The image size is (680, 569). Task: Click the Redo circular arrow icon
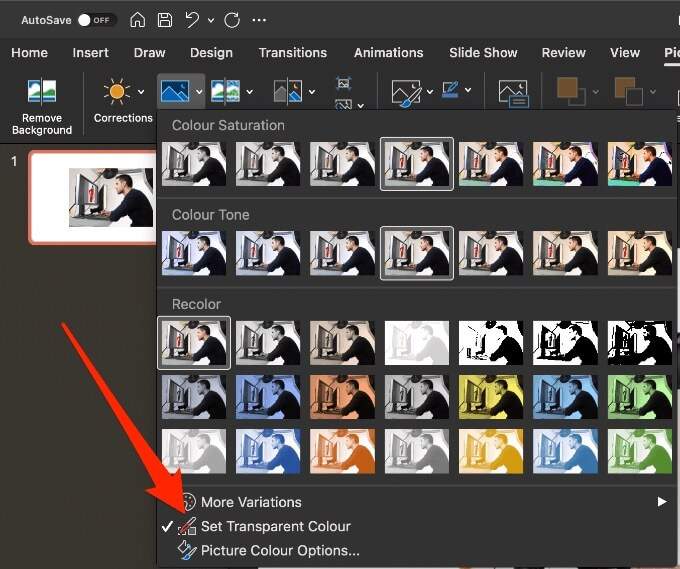click(232, 20)
